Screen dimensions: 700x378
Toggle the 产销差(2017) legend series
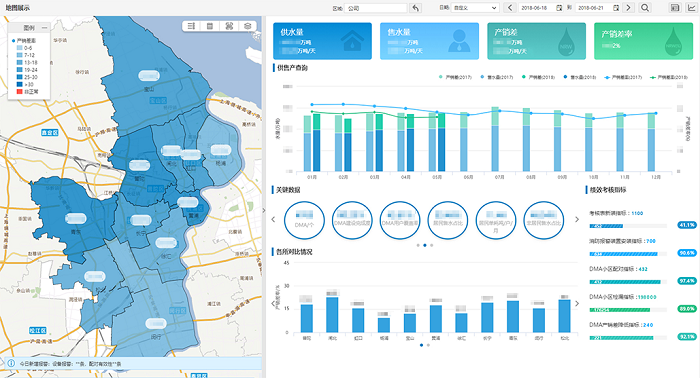point(455,77)
